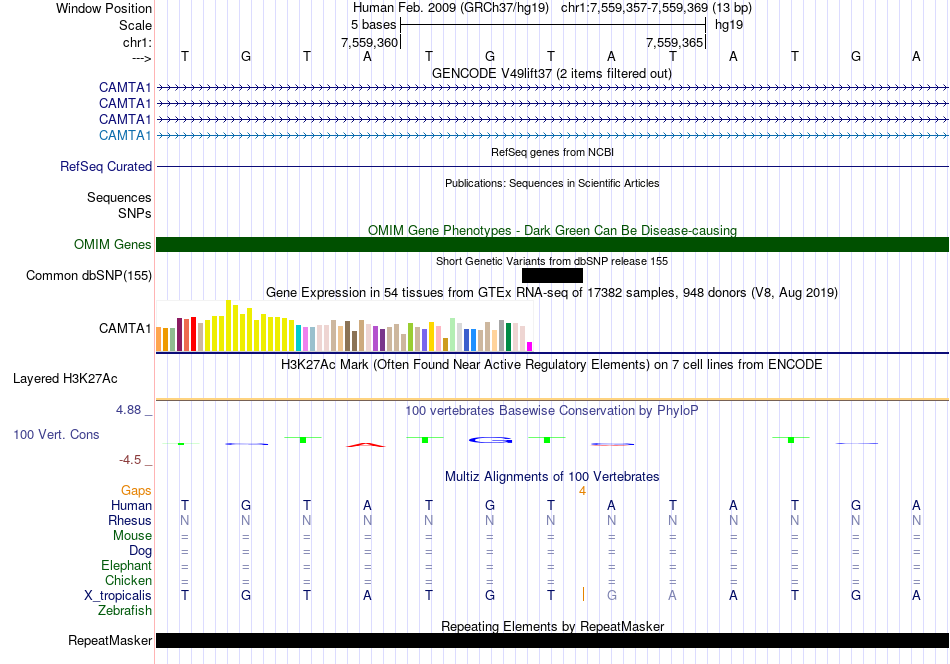This screenshot has height=664, width=950.
Task: Click the Window Position label
Action: pyautogui.click(x=104, y=8)
